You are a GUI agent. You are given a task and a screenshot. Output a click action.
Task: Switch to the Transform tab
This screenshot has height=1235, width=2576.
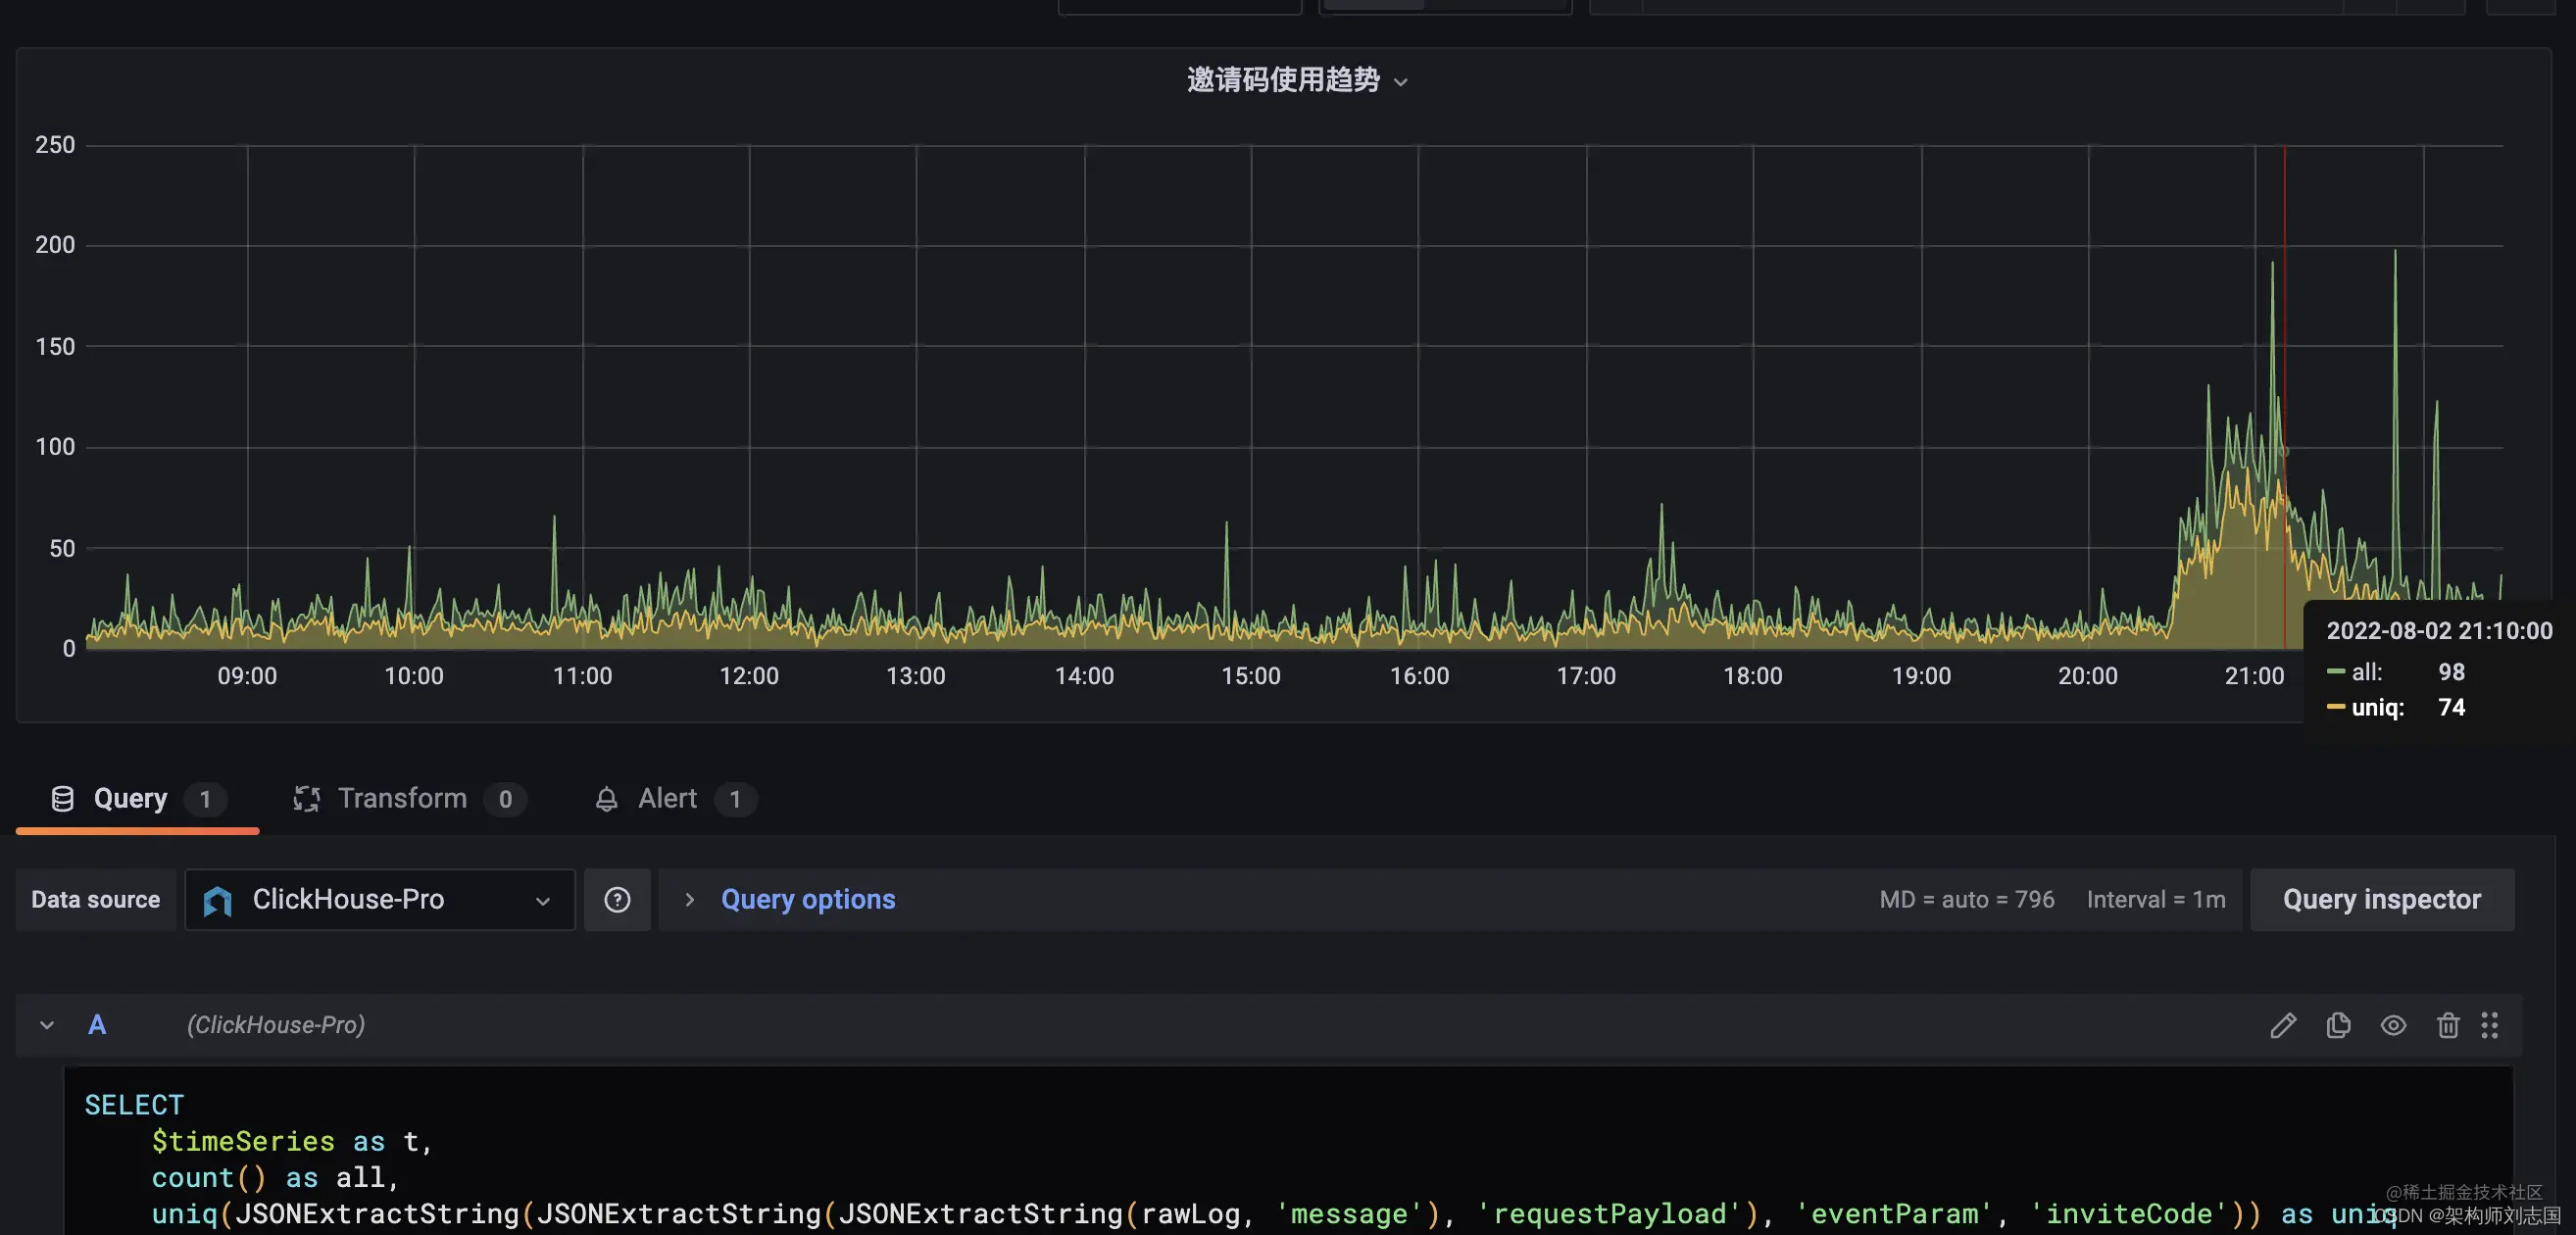click(409, 798)
